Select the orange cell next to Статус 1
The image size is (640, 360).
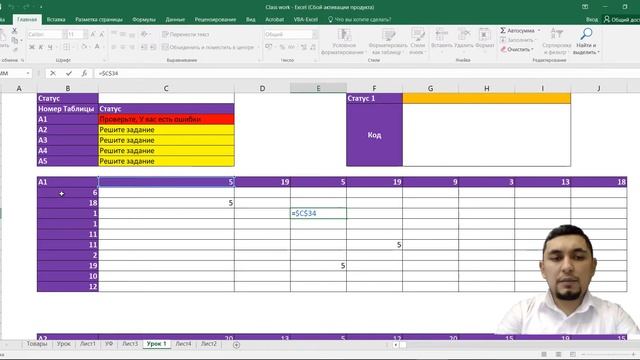click(x=487, y=98)
